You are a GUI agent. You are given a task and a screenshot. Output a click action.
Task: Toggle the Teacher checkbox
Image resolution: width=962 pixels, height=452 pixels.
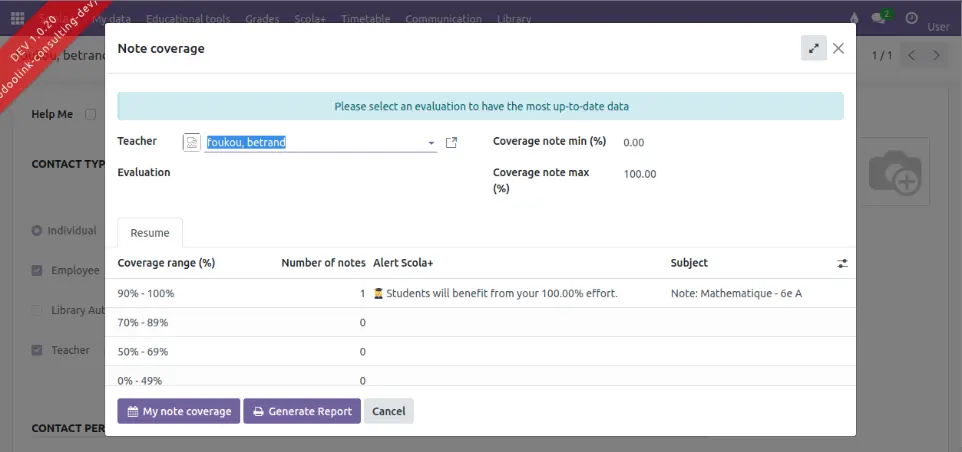tap(37, 350)
